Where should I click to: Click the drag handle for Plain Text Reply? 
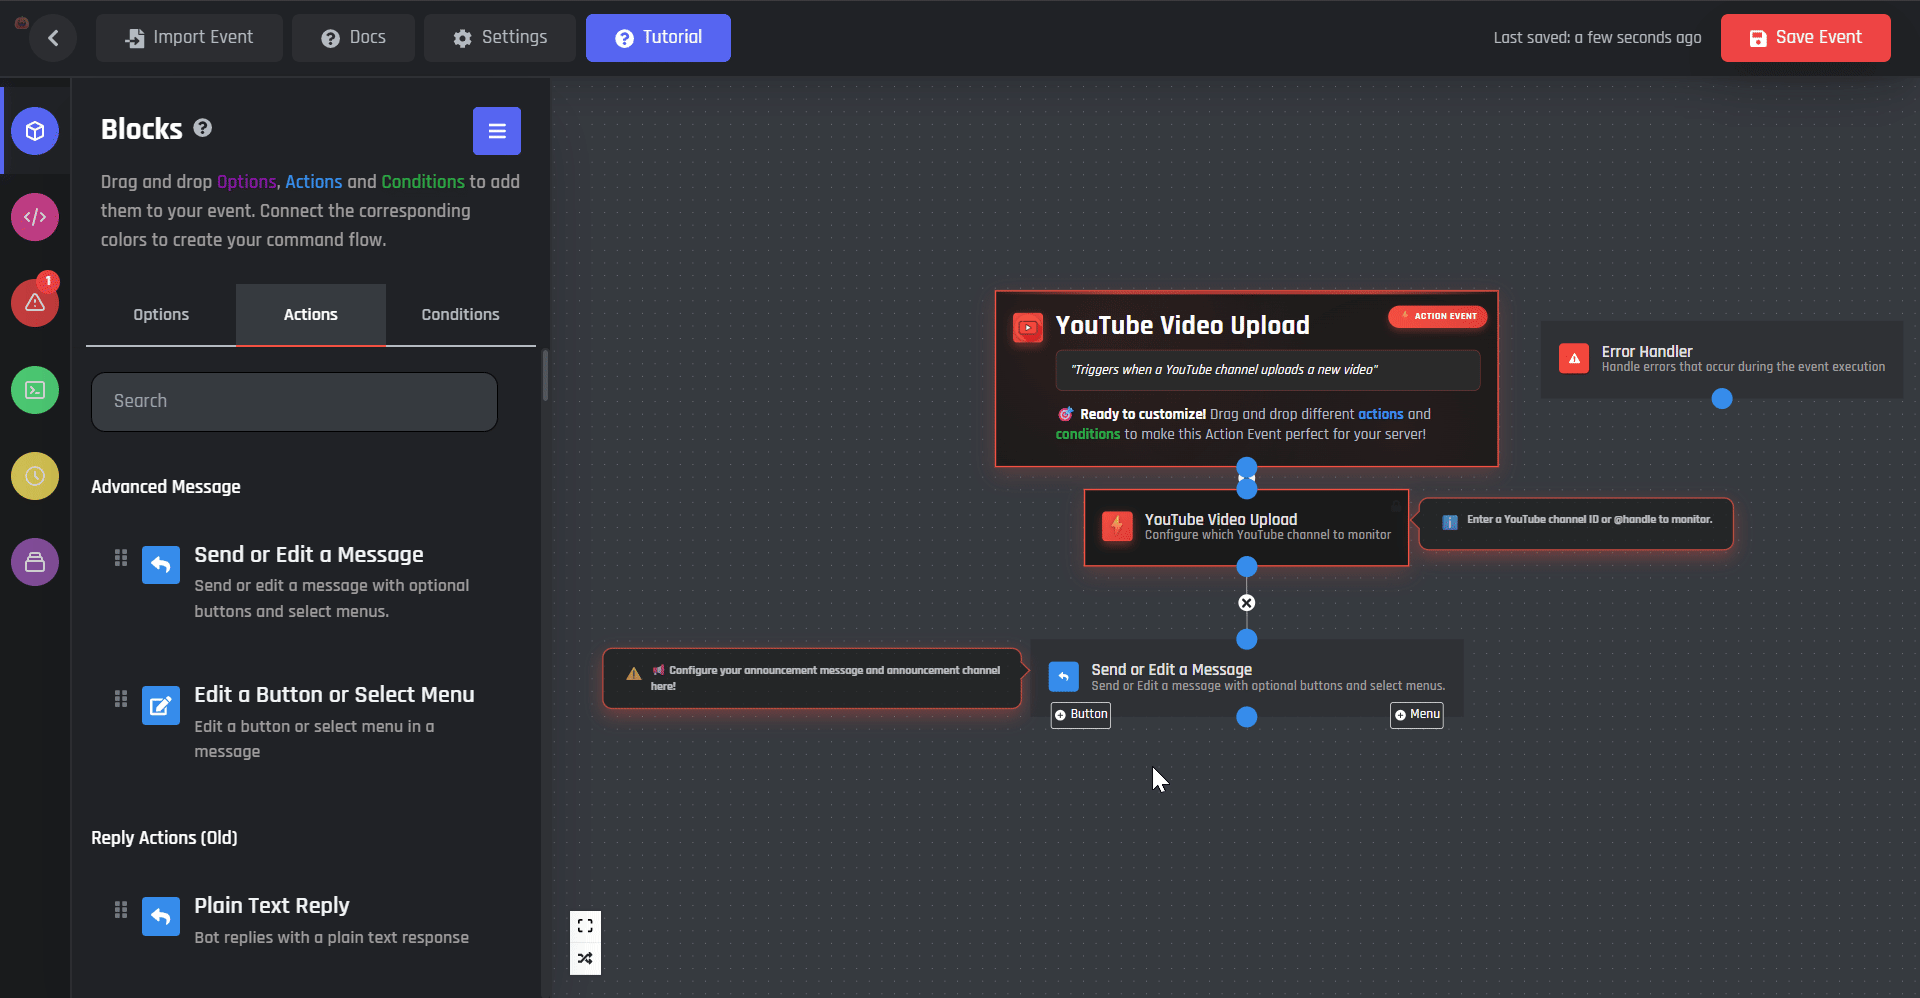(x=121, y=909)
